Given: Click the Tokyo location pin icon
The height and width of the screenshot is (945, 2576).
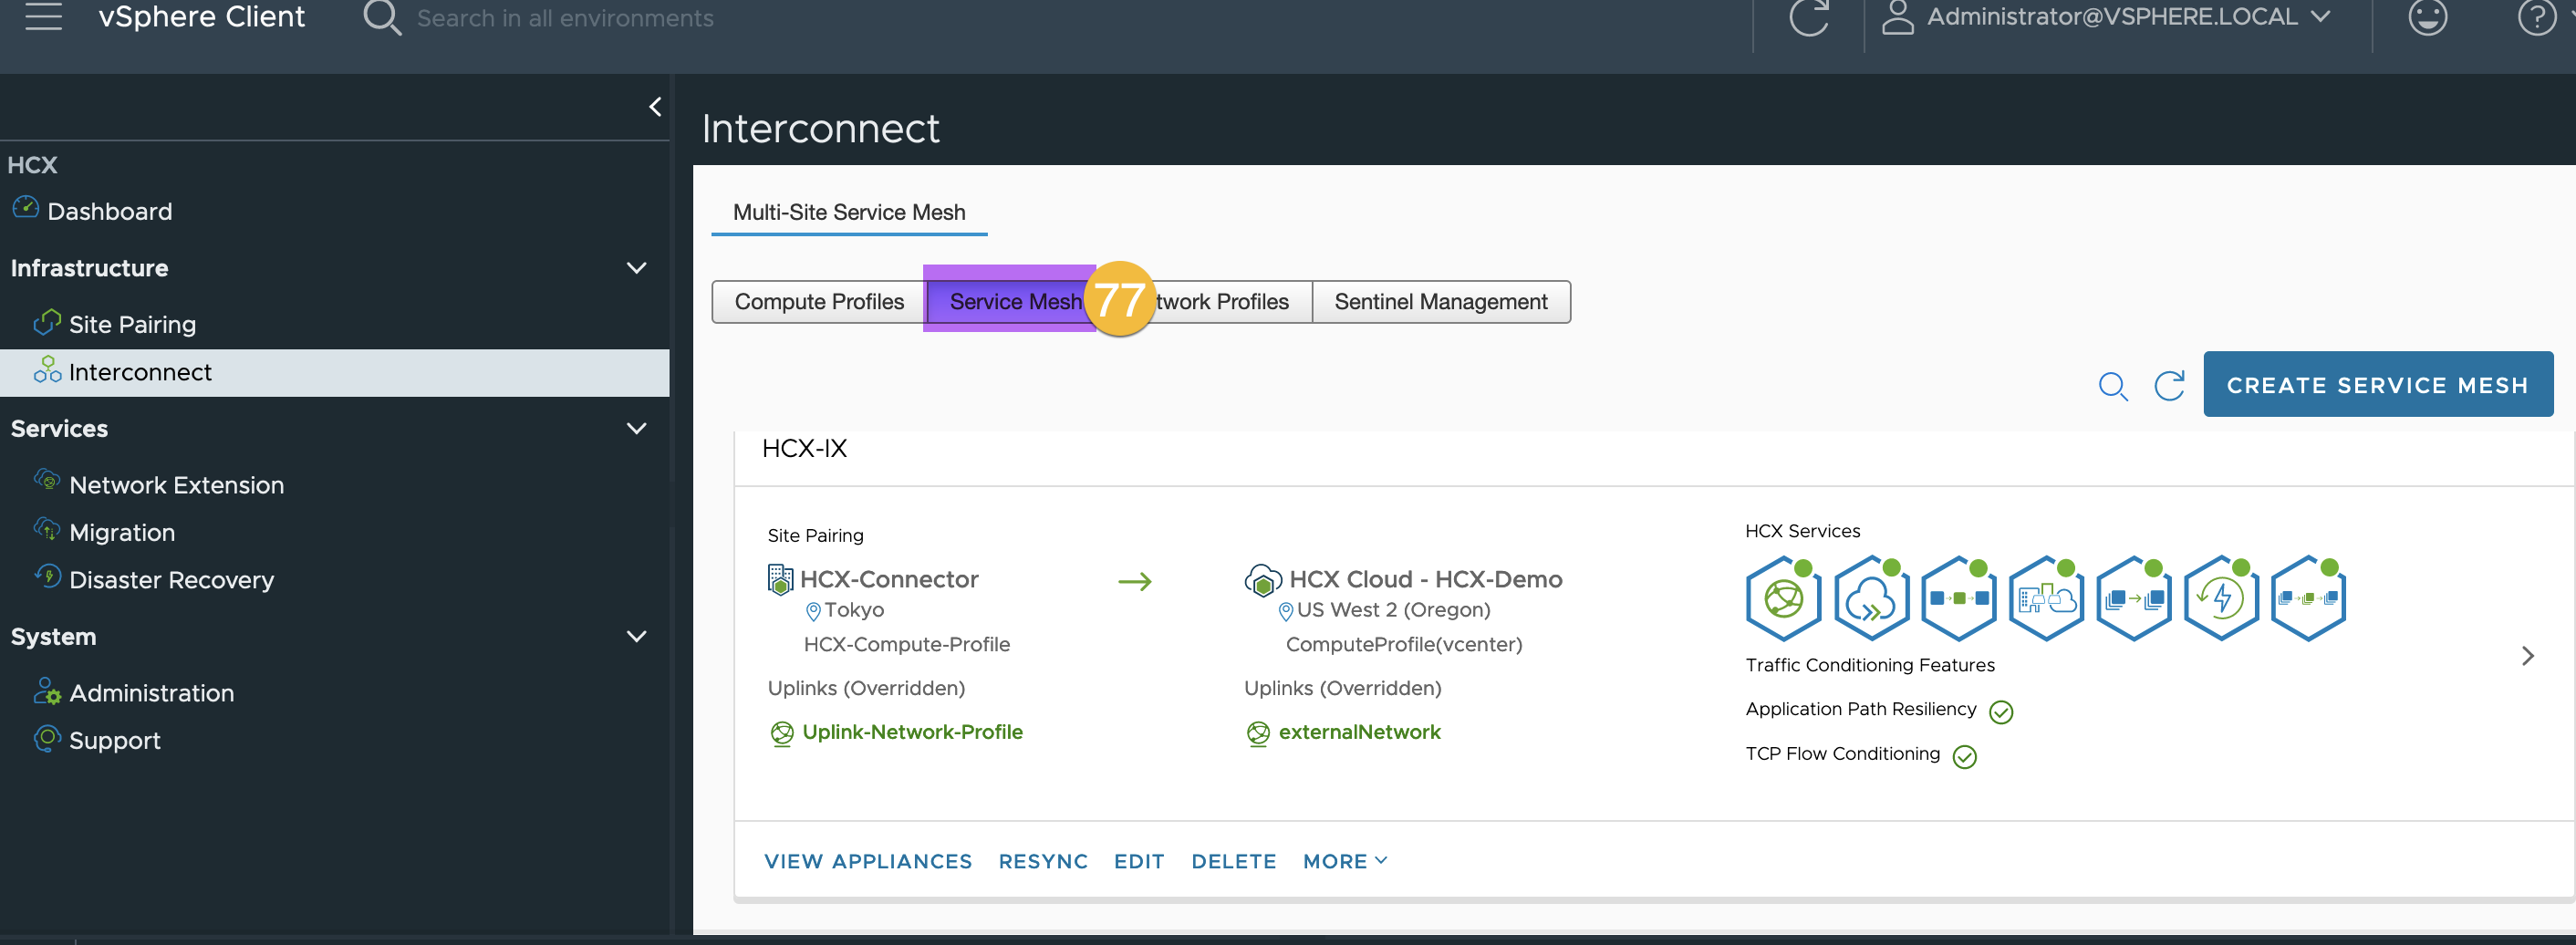Looking at the screenshot, I should [813, 611].
